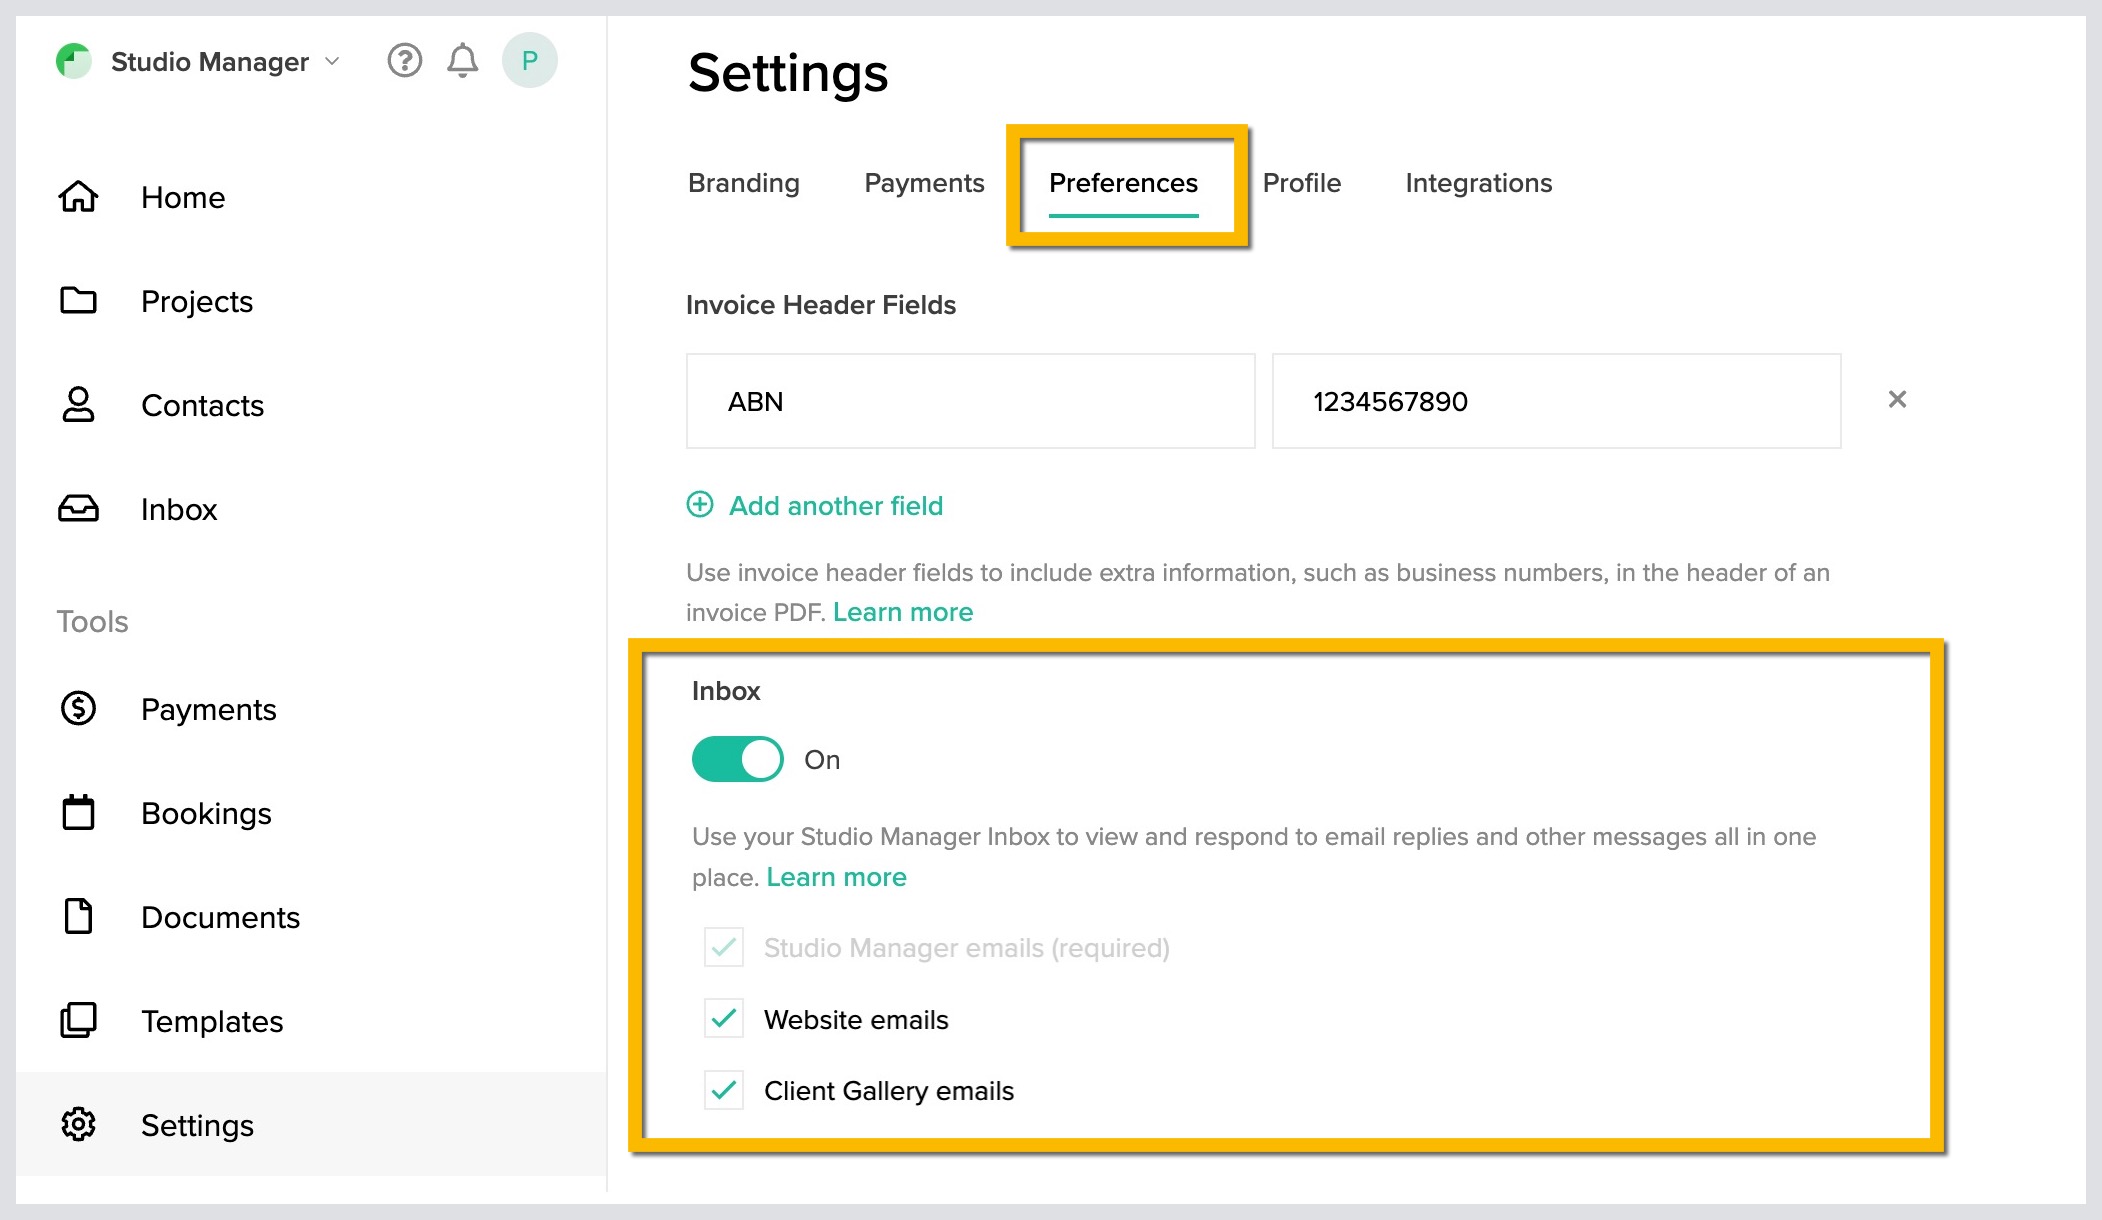Open the help question mark icon
Viewport: 2102px width, 1220px height.
point(405,61)
